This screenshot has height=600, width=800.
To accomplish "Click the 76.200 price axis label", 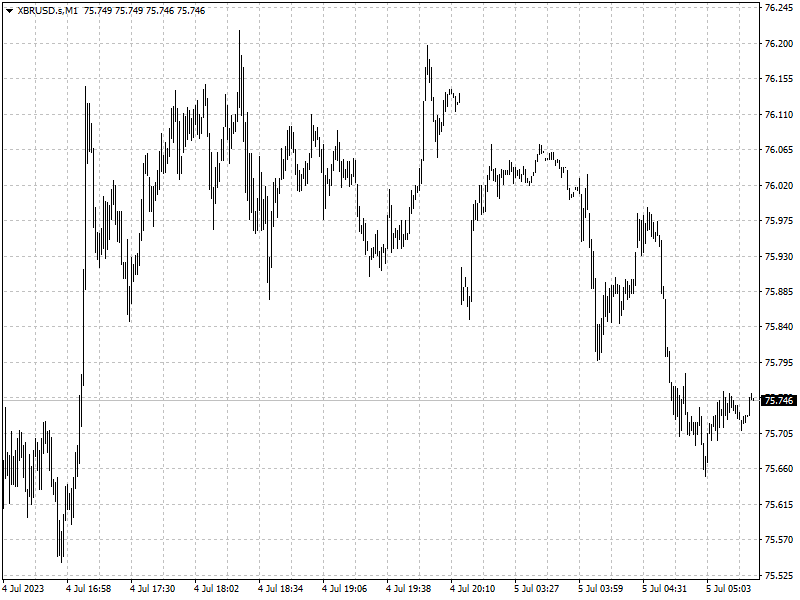I will tap(779, 43).
